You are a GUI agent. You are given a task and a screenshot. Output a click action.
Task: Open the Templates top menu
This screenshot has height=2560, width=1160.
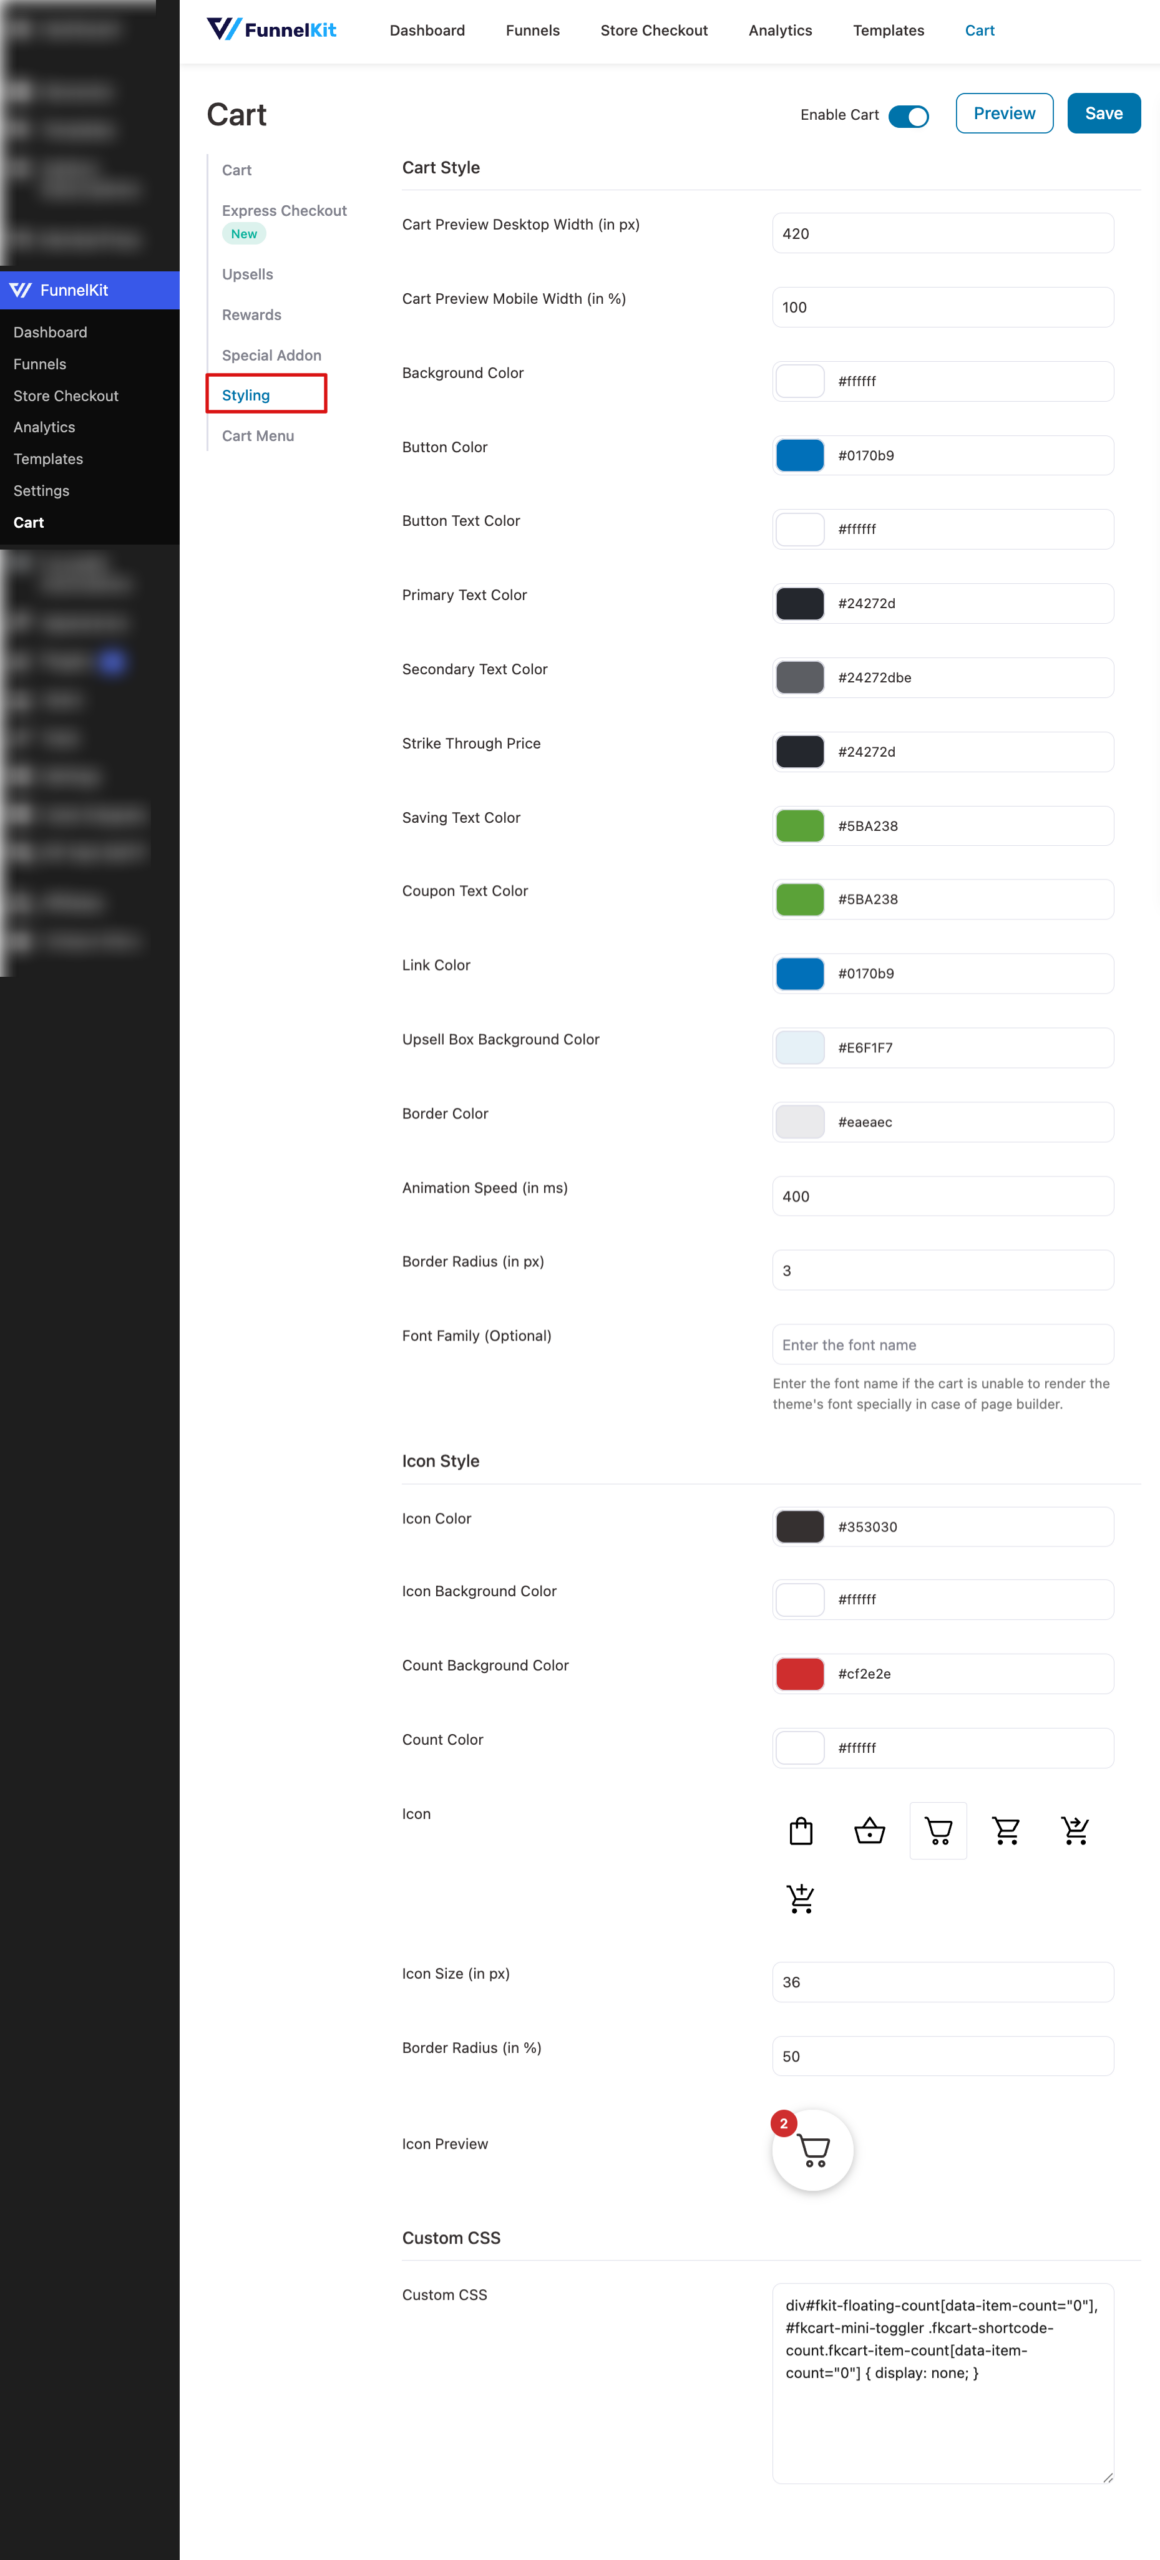click(888, 31)
